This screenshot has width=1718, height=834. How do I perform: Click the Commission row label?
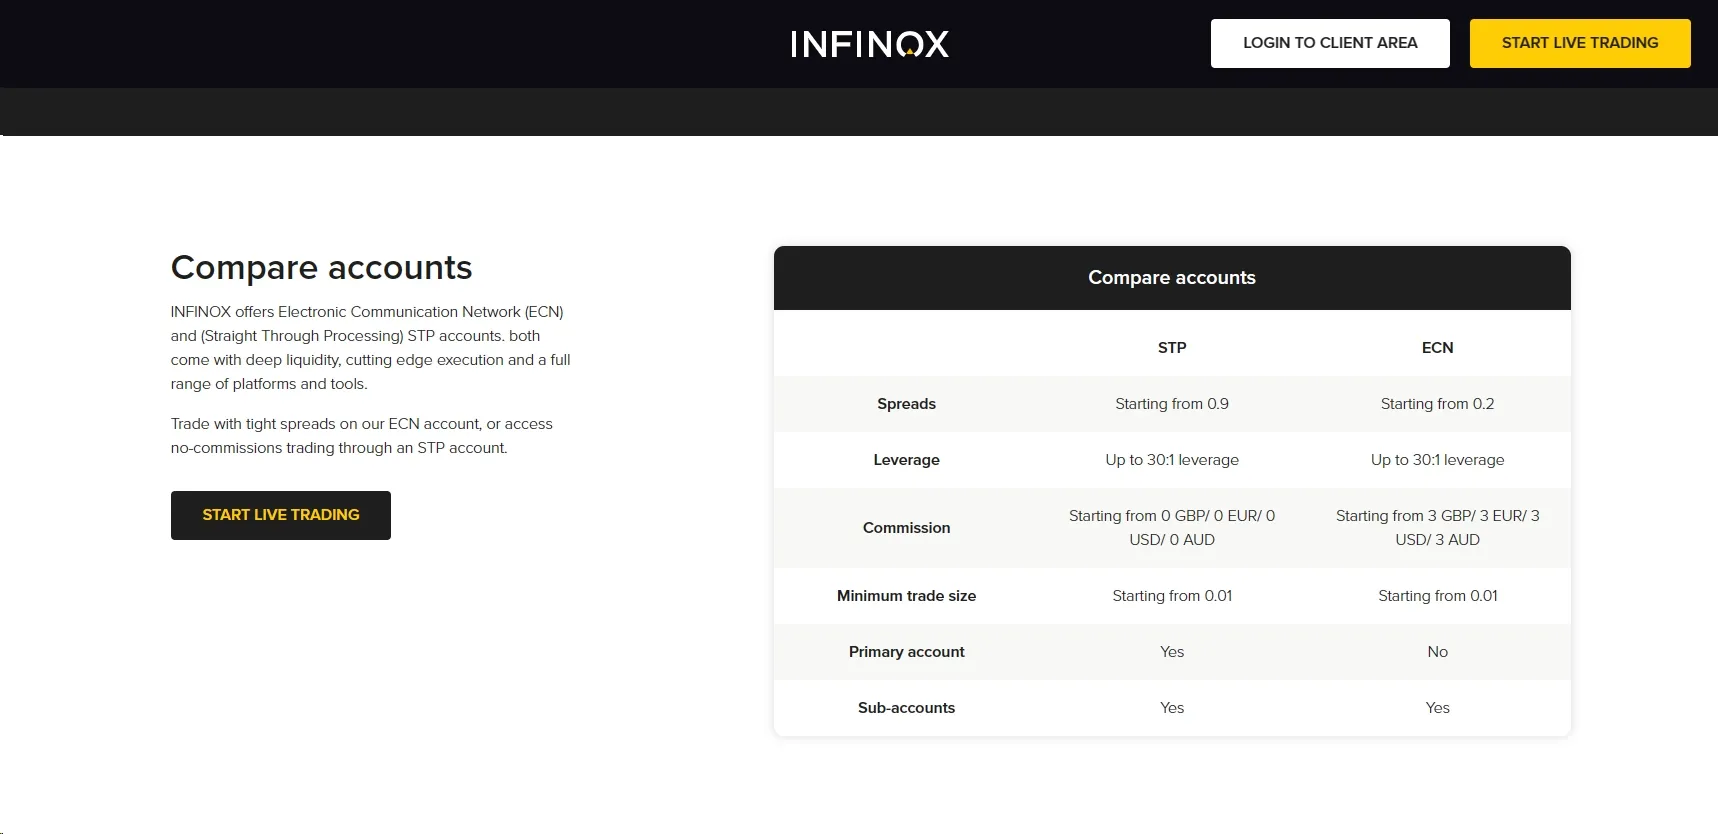(x=907, y=528)
